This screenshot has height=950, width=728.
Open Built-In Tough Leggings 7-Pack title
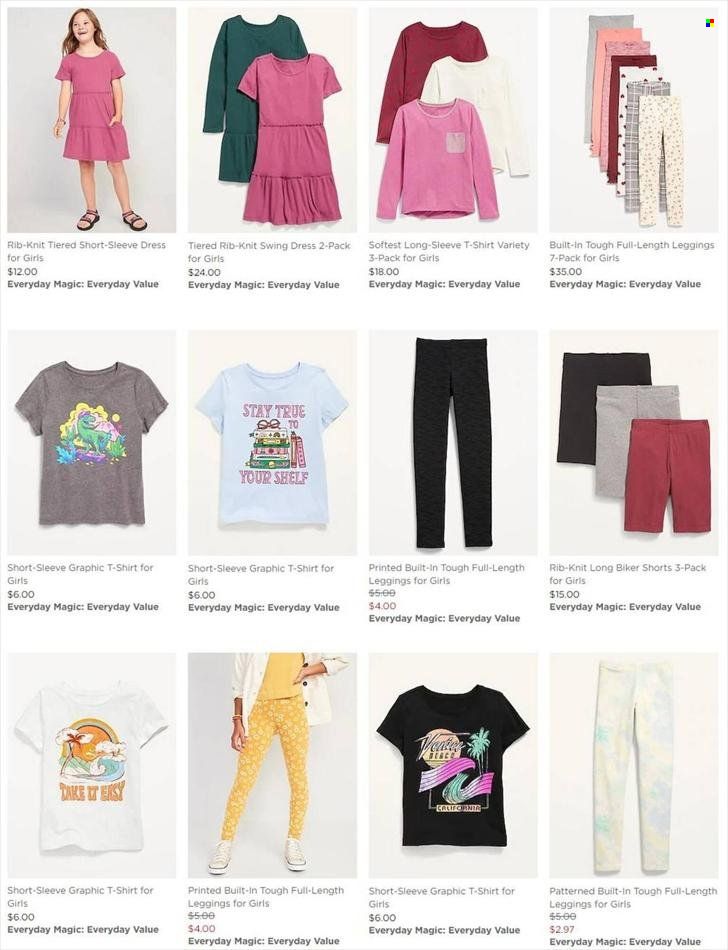tap(632, 251)
